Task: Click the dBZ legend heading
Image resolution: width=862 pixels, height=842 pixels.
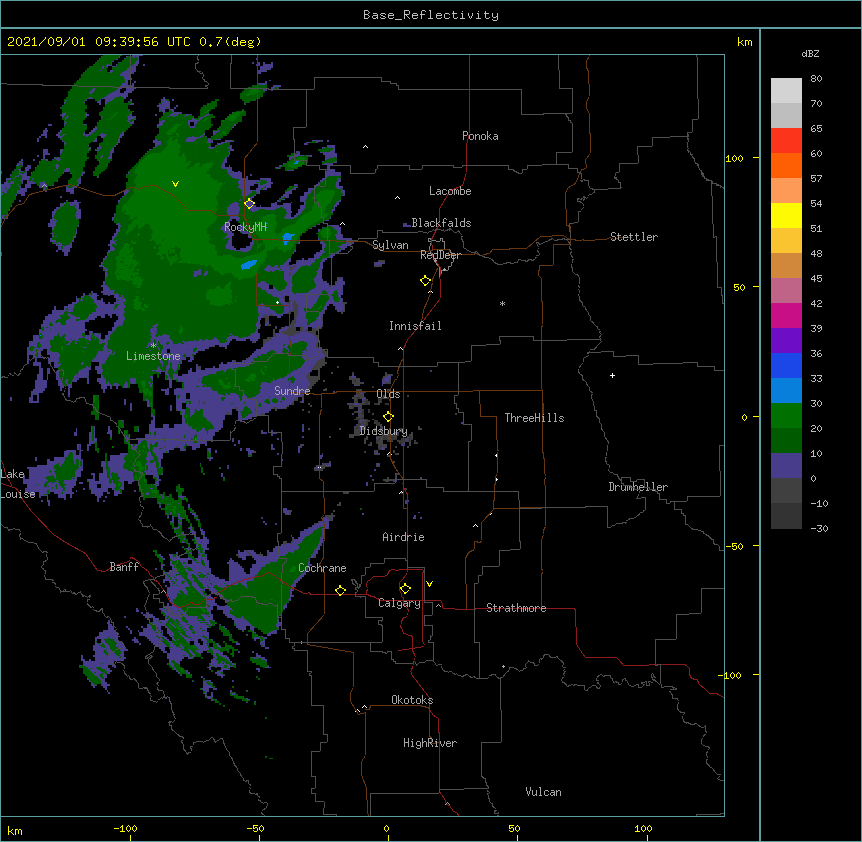Action: coord(810,54)
